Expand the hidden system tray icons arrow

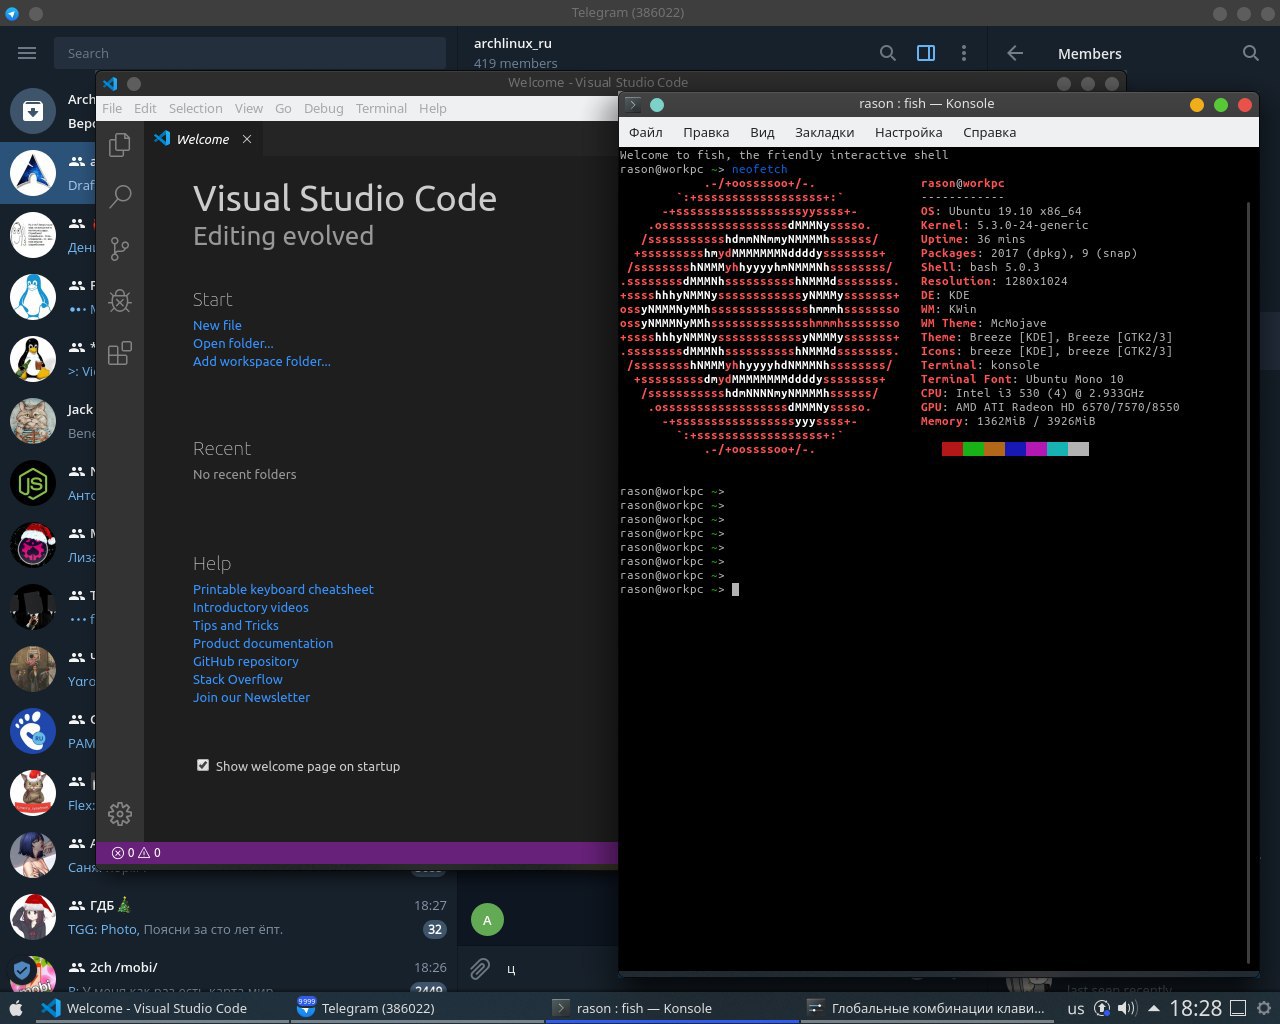click(1154, 1008)
